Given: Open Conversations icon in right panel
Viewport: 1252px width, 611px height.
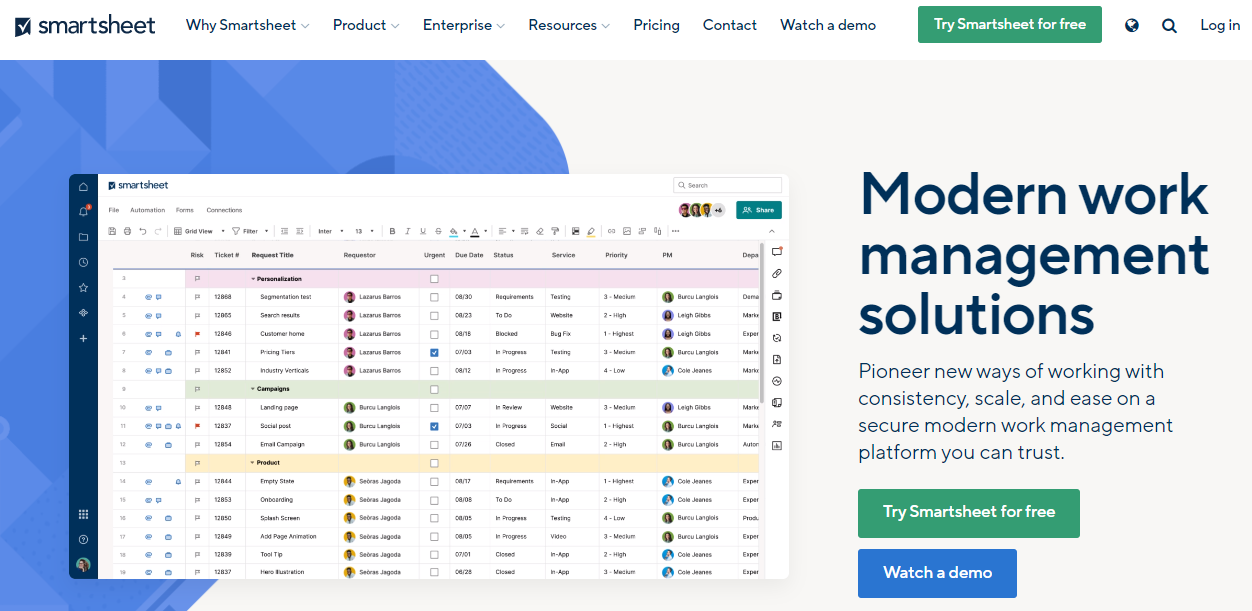Looking at the screenshot, I should point(777,251).
